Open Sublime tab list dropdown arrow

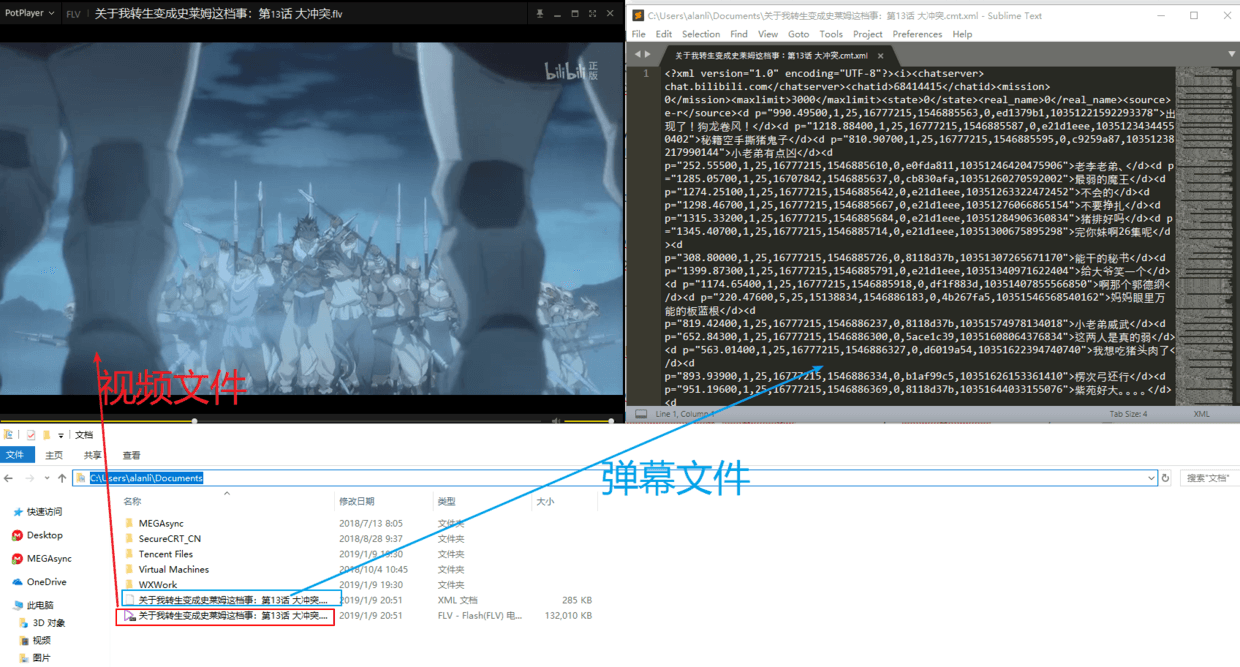pos(1232,55)
